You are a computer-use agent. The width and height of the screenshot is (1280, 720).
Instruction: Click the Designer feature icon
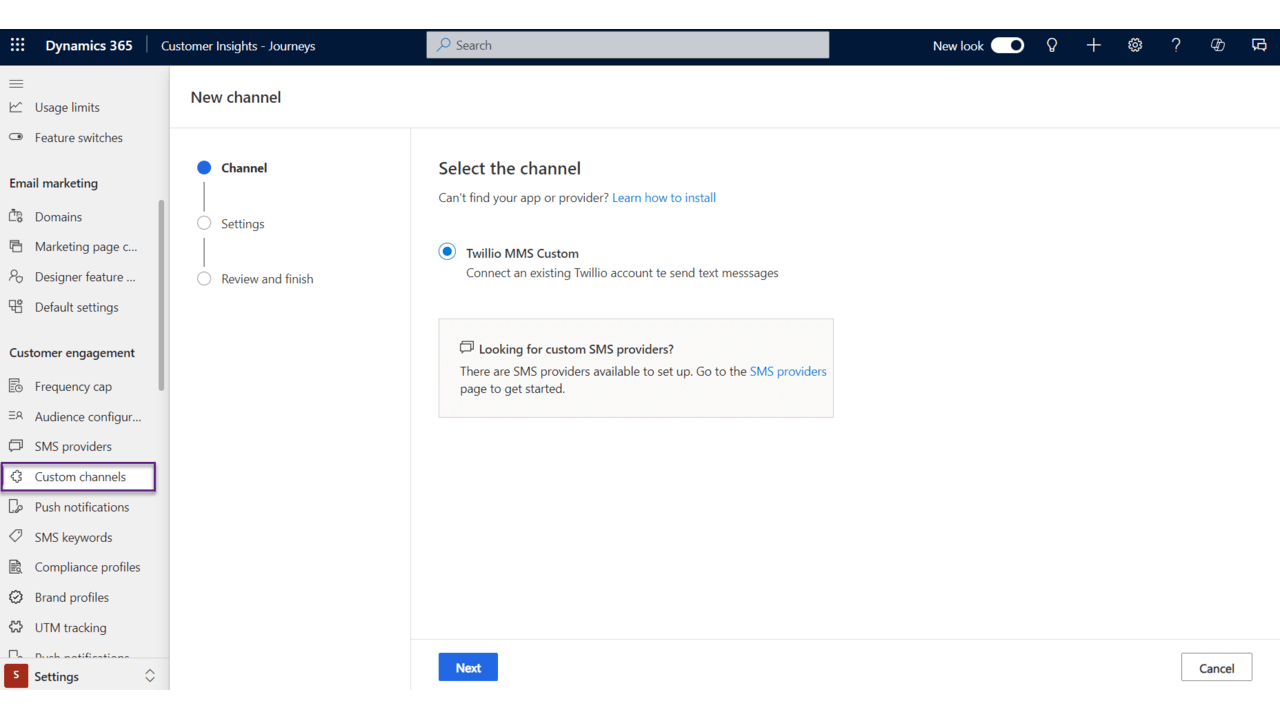tap(16, 276)
